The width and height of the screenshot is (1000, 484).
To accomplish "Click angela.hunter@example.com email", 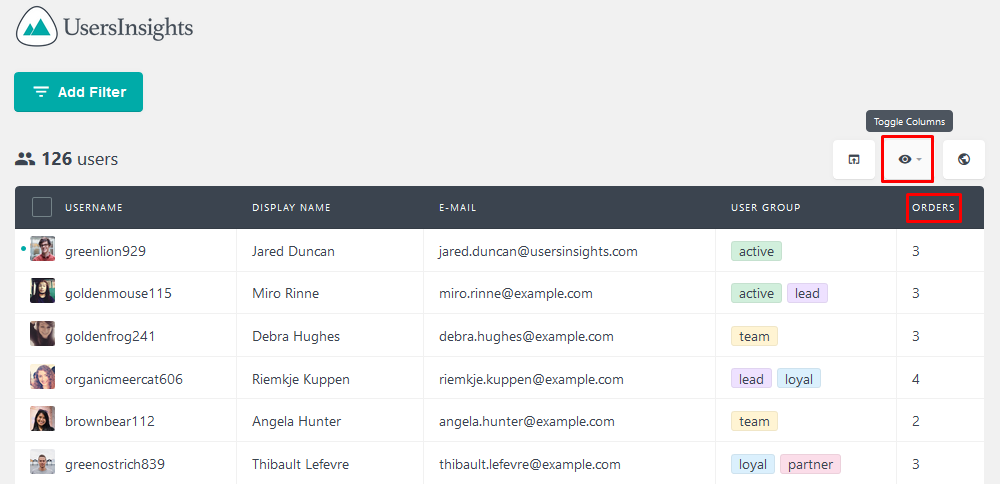I will (x=527, y=422).
